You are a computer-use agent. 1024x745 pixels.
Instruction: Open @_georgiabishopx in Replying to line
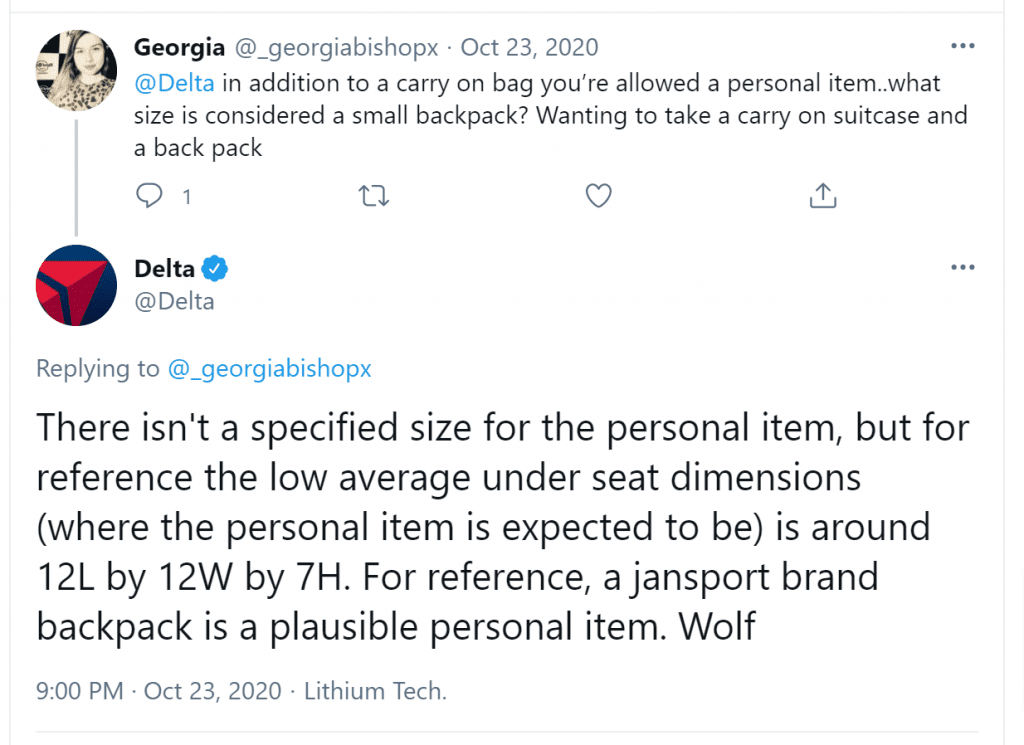point(269,369)
